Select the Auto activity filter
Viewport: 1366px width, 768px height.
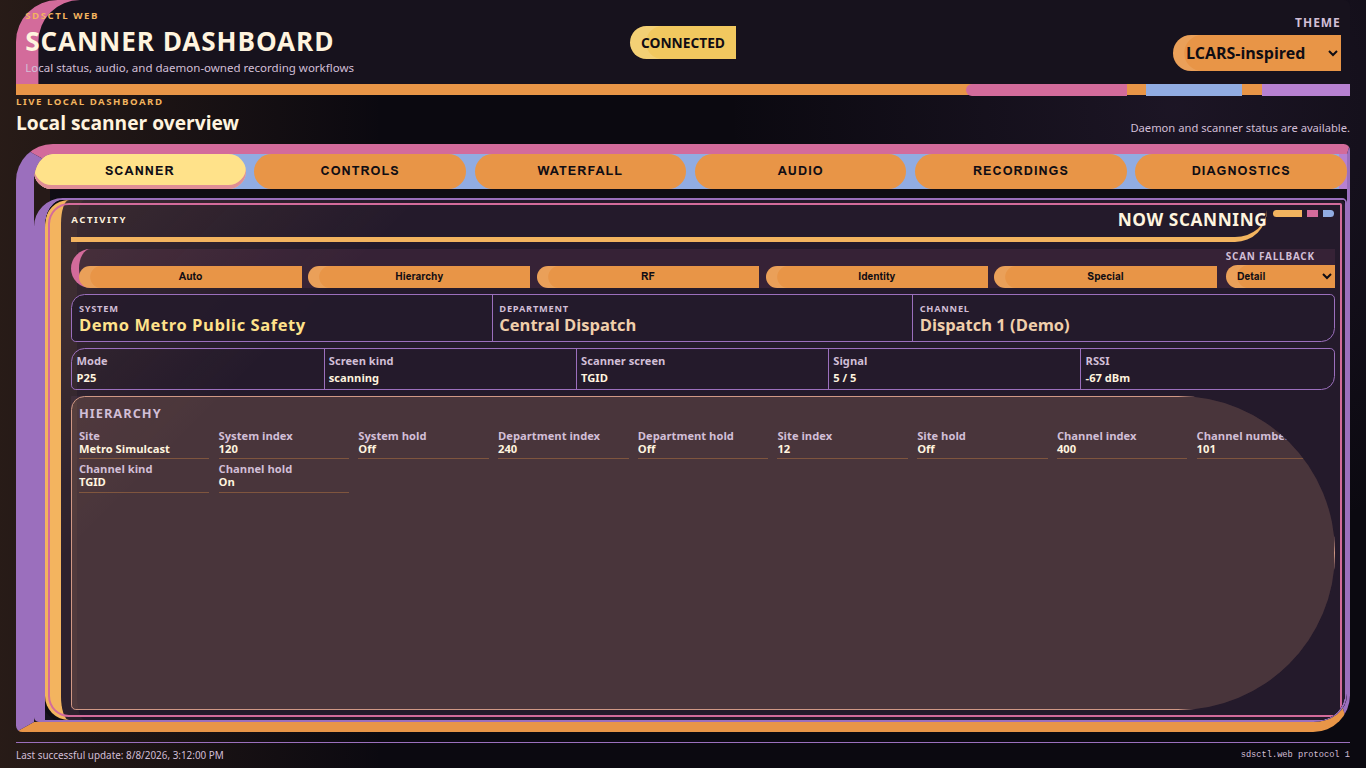click(190, 277)
